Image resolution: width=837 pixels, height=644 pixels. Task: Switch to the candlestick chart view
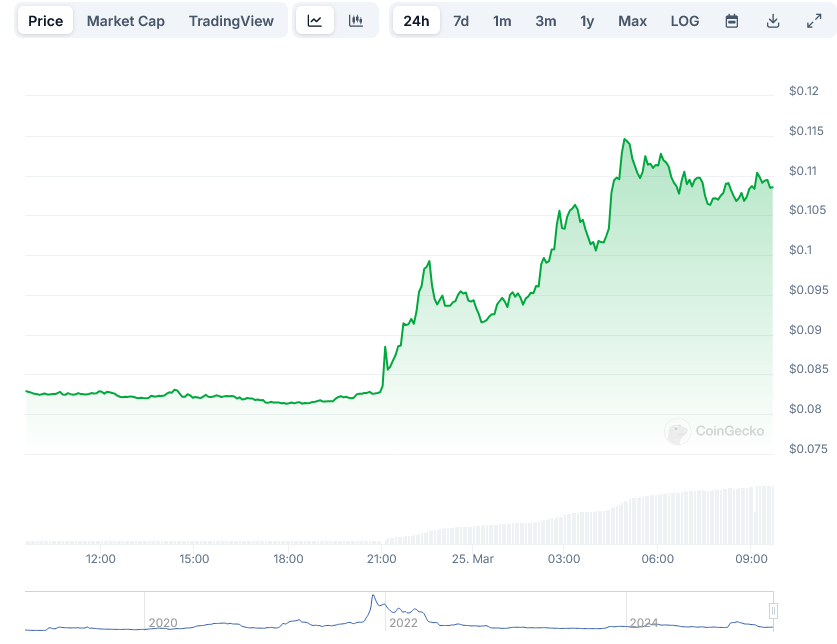(x=356, y=21)
